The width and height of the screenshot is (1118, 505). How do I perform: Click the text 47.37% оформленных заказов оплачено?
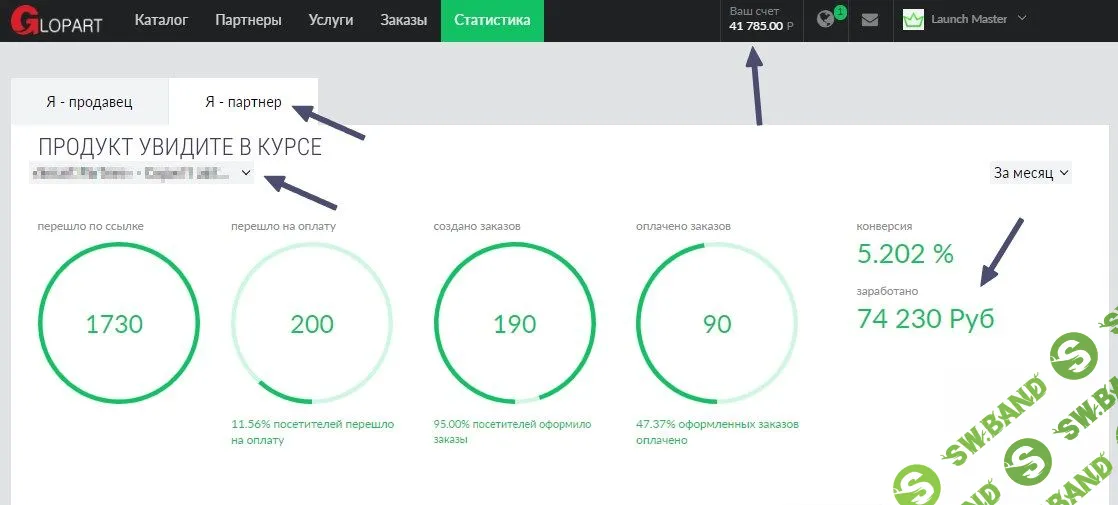tap(717, 432)
